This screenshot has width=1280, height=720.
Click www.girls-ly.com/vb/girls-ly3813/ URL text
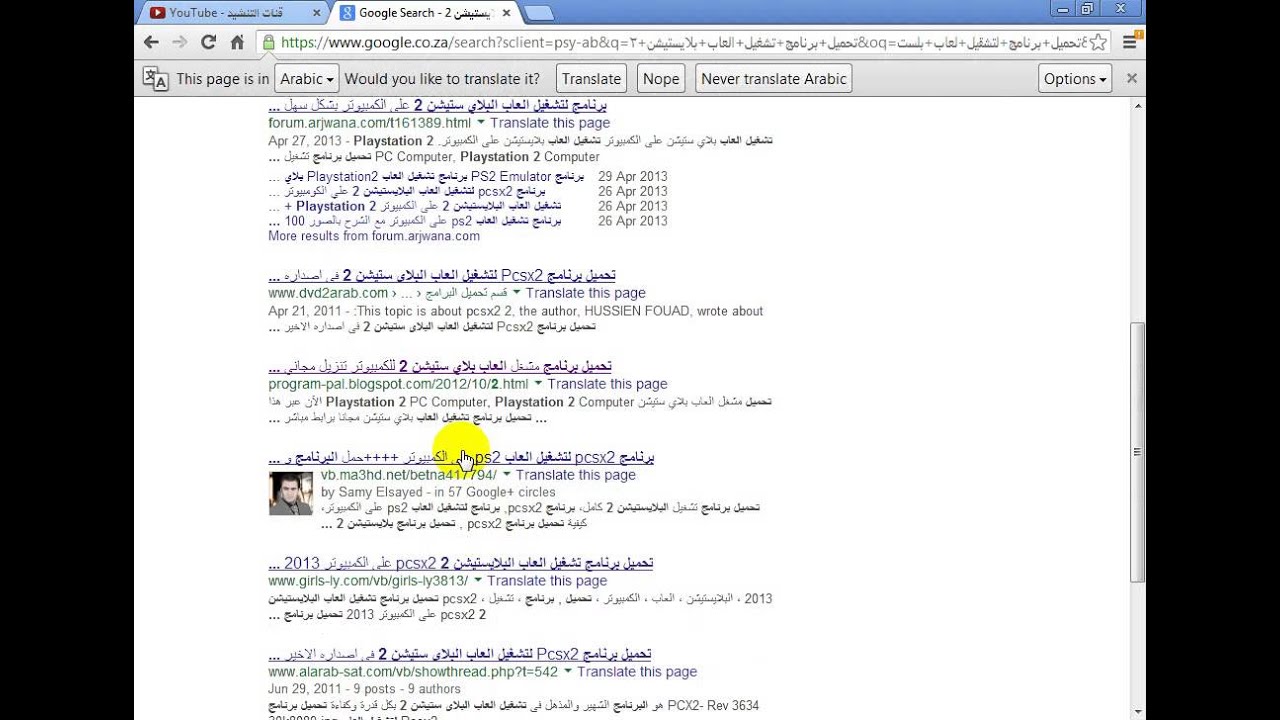pyautogui.click(x=368, y=580)
